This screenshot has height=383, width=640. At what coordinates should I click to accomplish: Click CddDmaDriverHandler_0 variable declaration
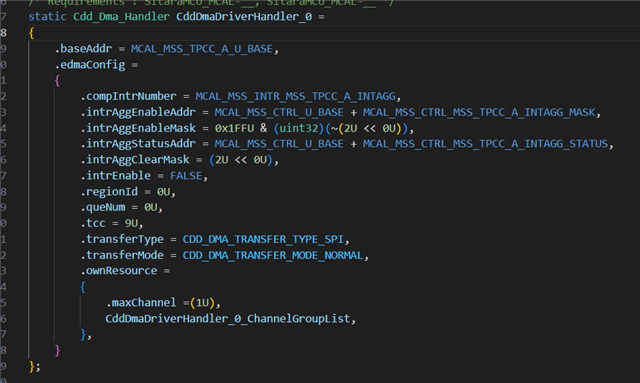244,17
